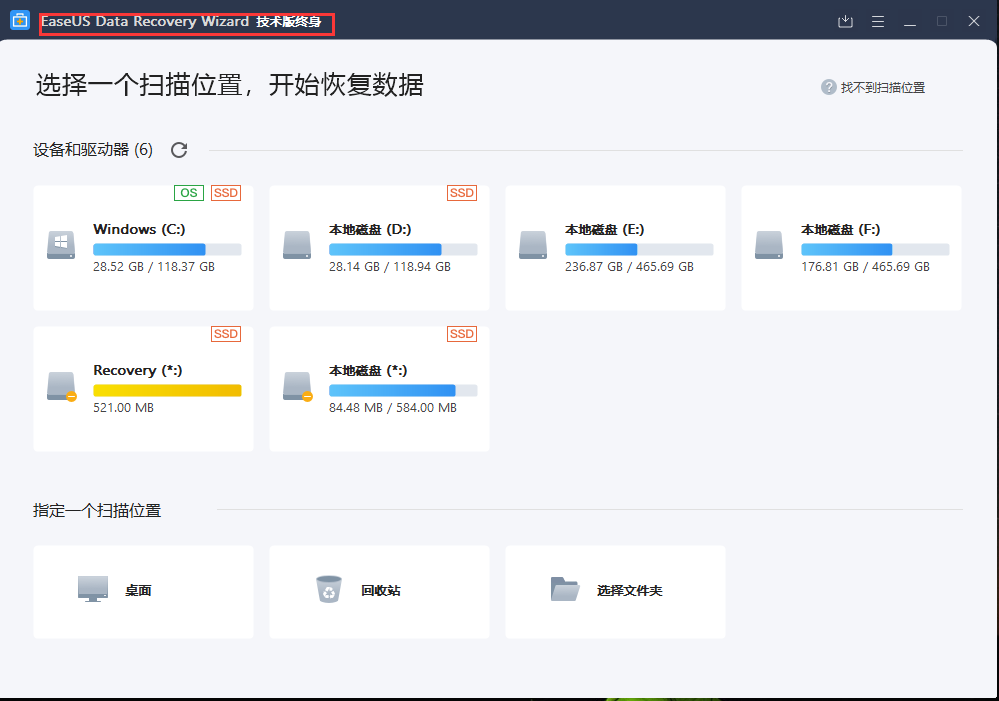Click the '指定一个扫描位置' heading
999x701 pixels.
pyautogui.click(x=97, y=510)
